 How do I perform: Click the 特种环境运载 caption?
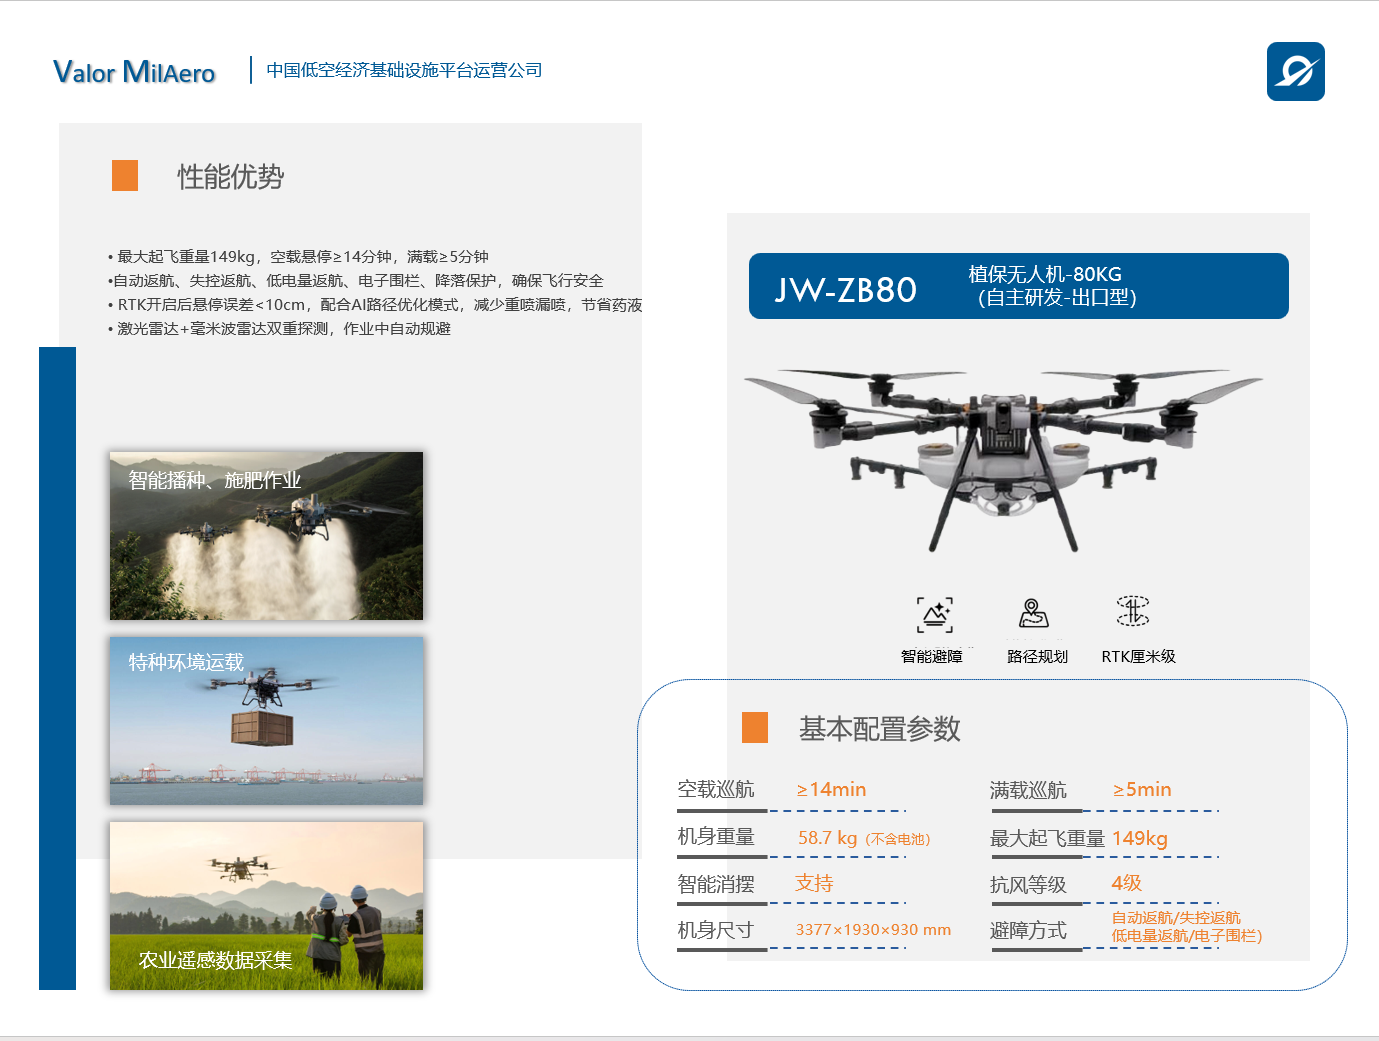coord(186,662)
